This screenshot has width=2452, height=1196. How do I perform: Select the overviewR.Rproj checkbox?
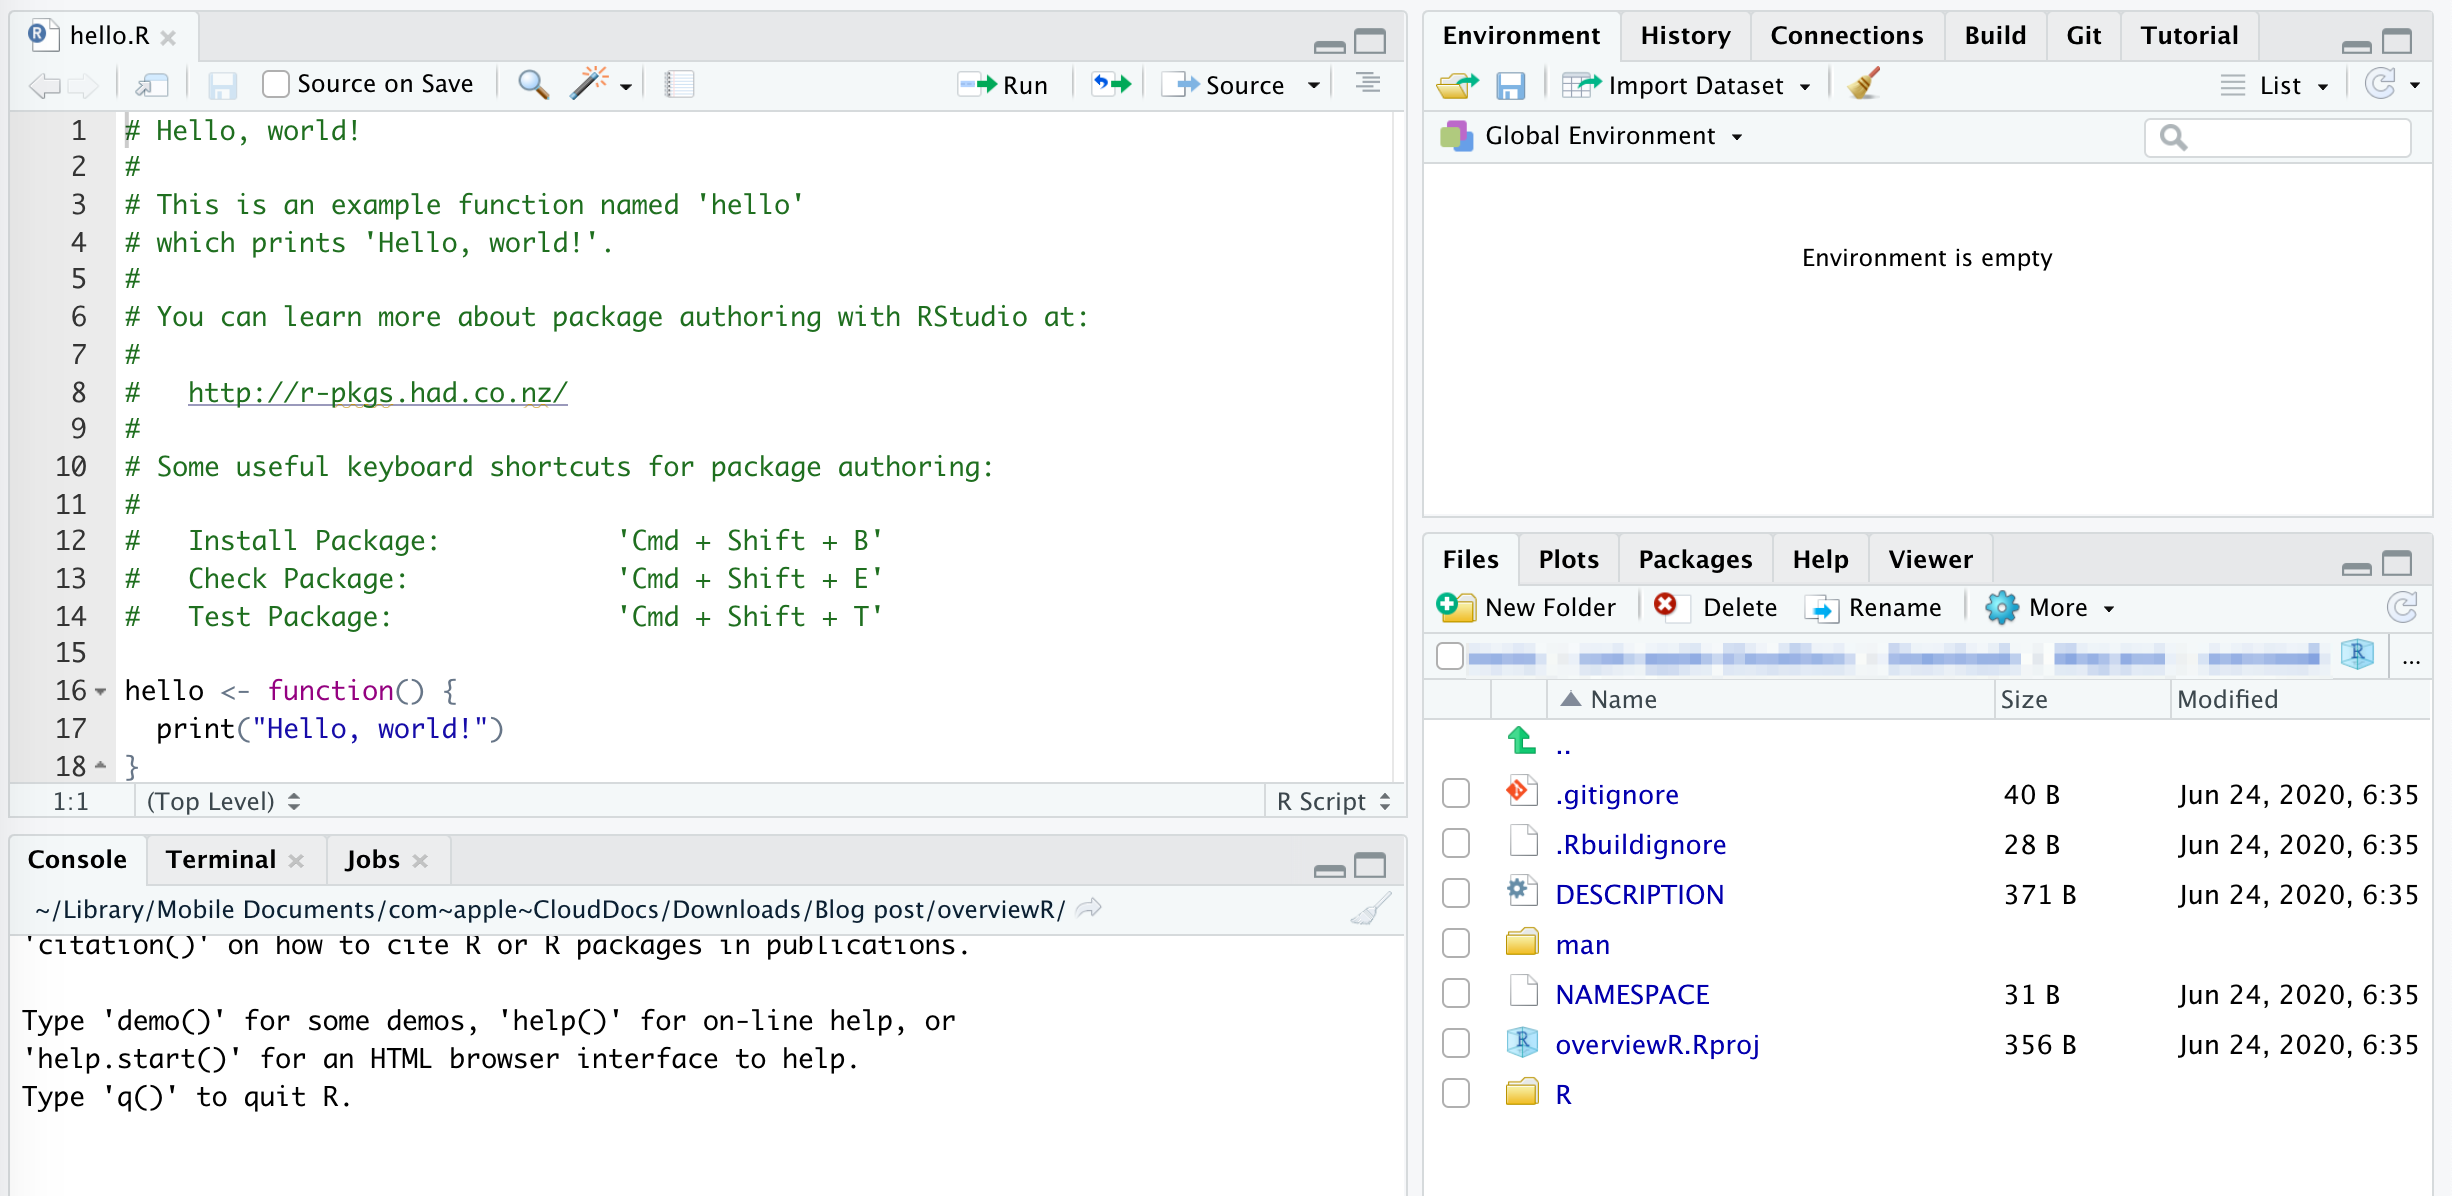coord(1456,1043)
